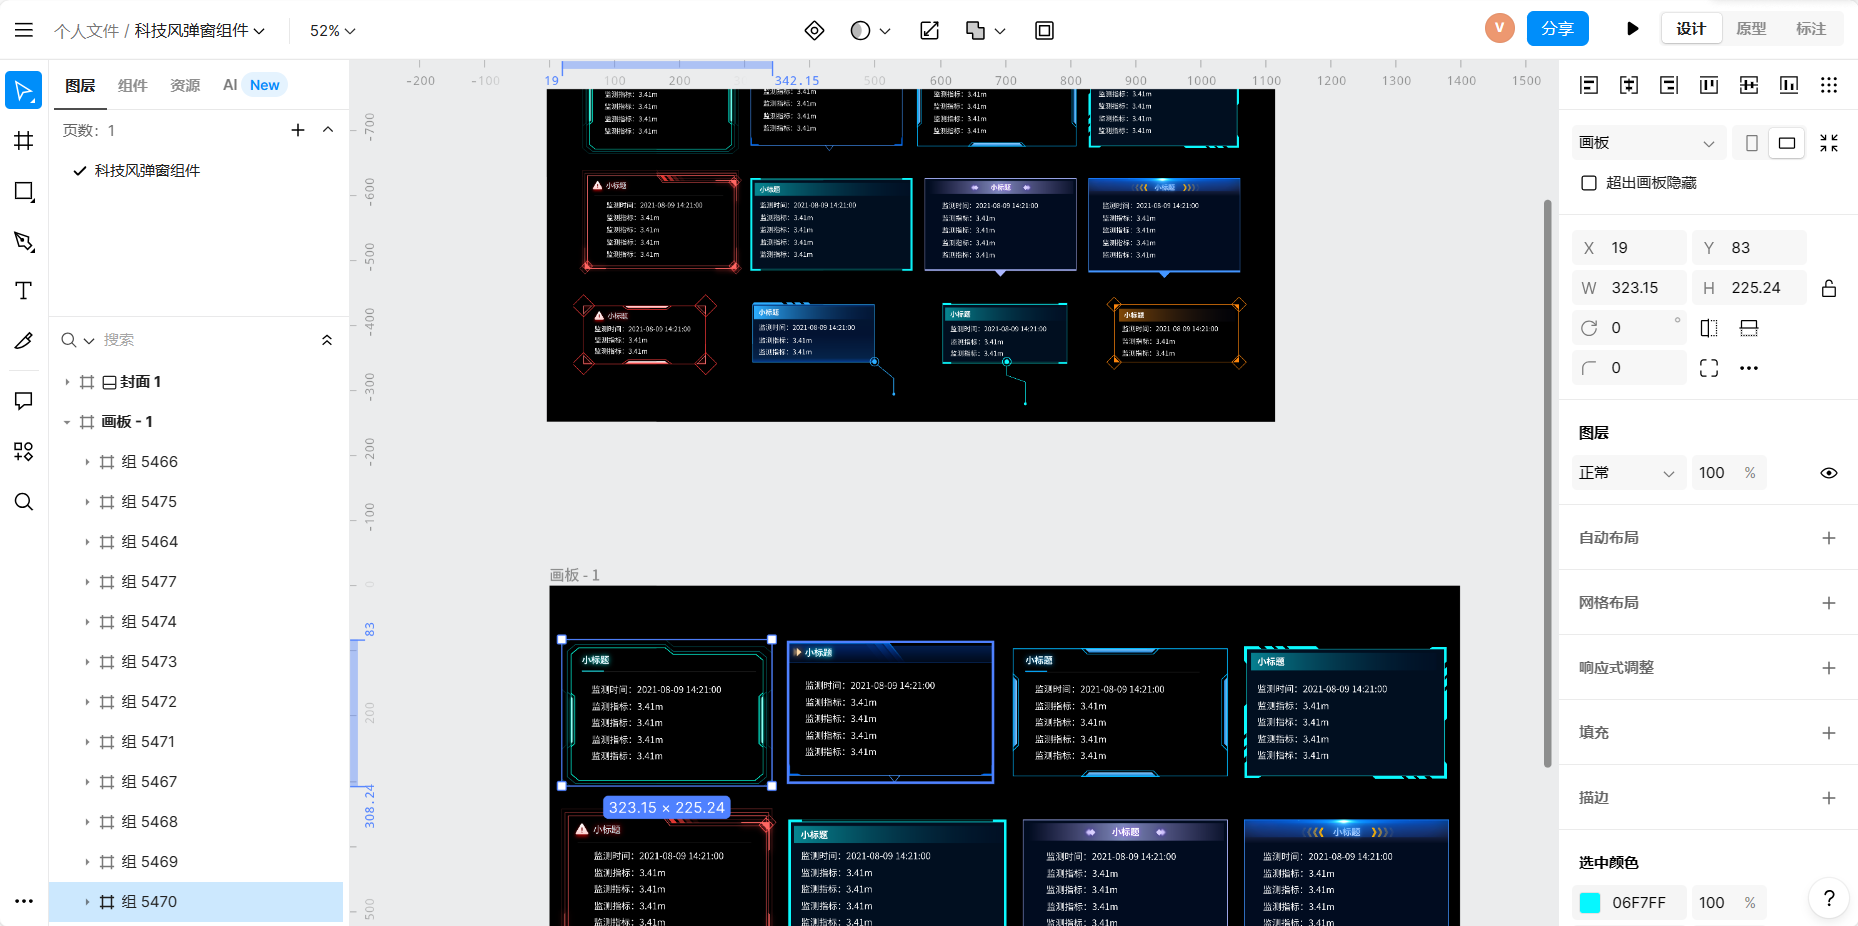Open the comment tool
Viewport: 1858px width, 926px height.
pos(24,401)
